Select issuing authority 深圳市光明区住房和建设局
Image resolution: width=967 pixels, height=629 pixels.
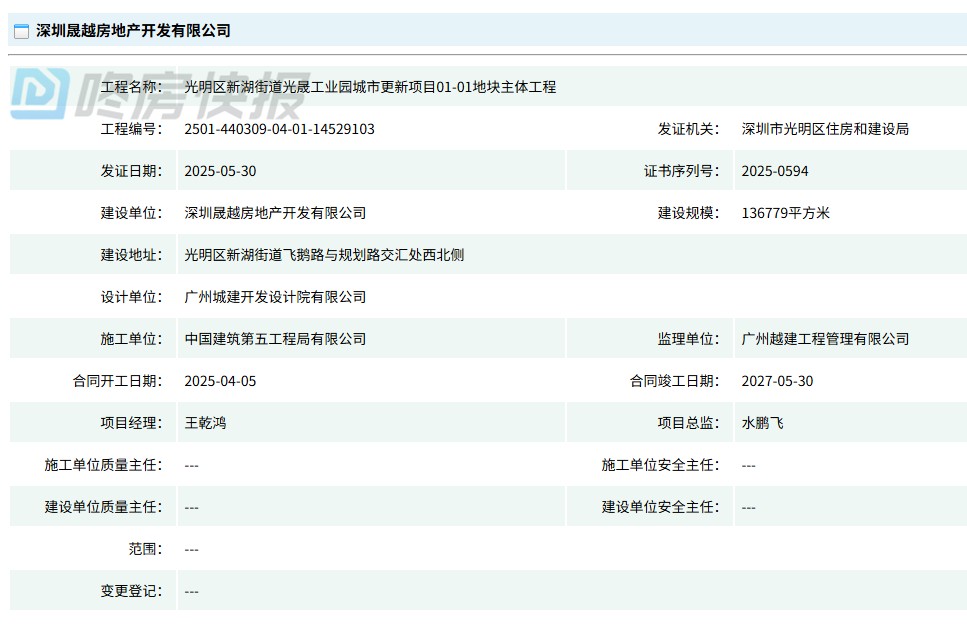[825, 129]
